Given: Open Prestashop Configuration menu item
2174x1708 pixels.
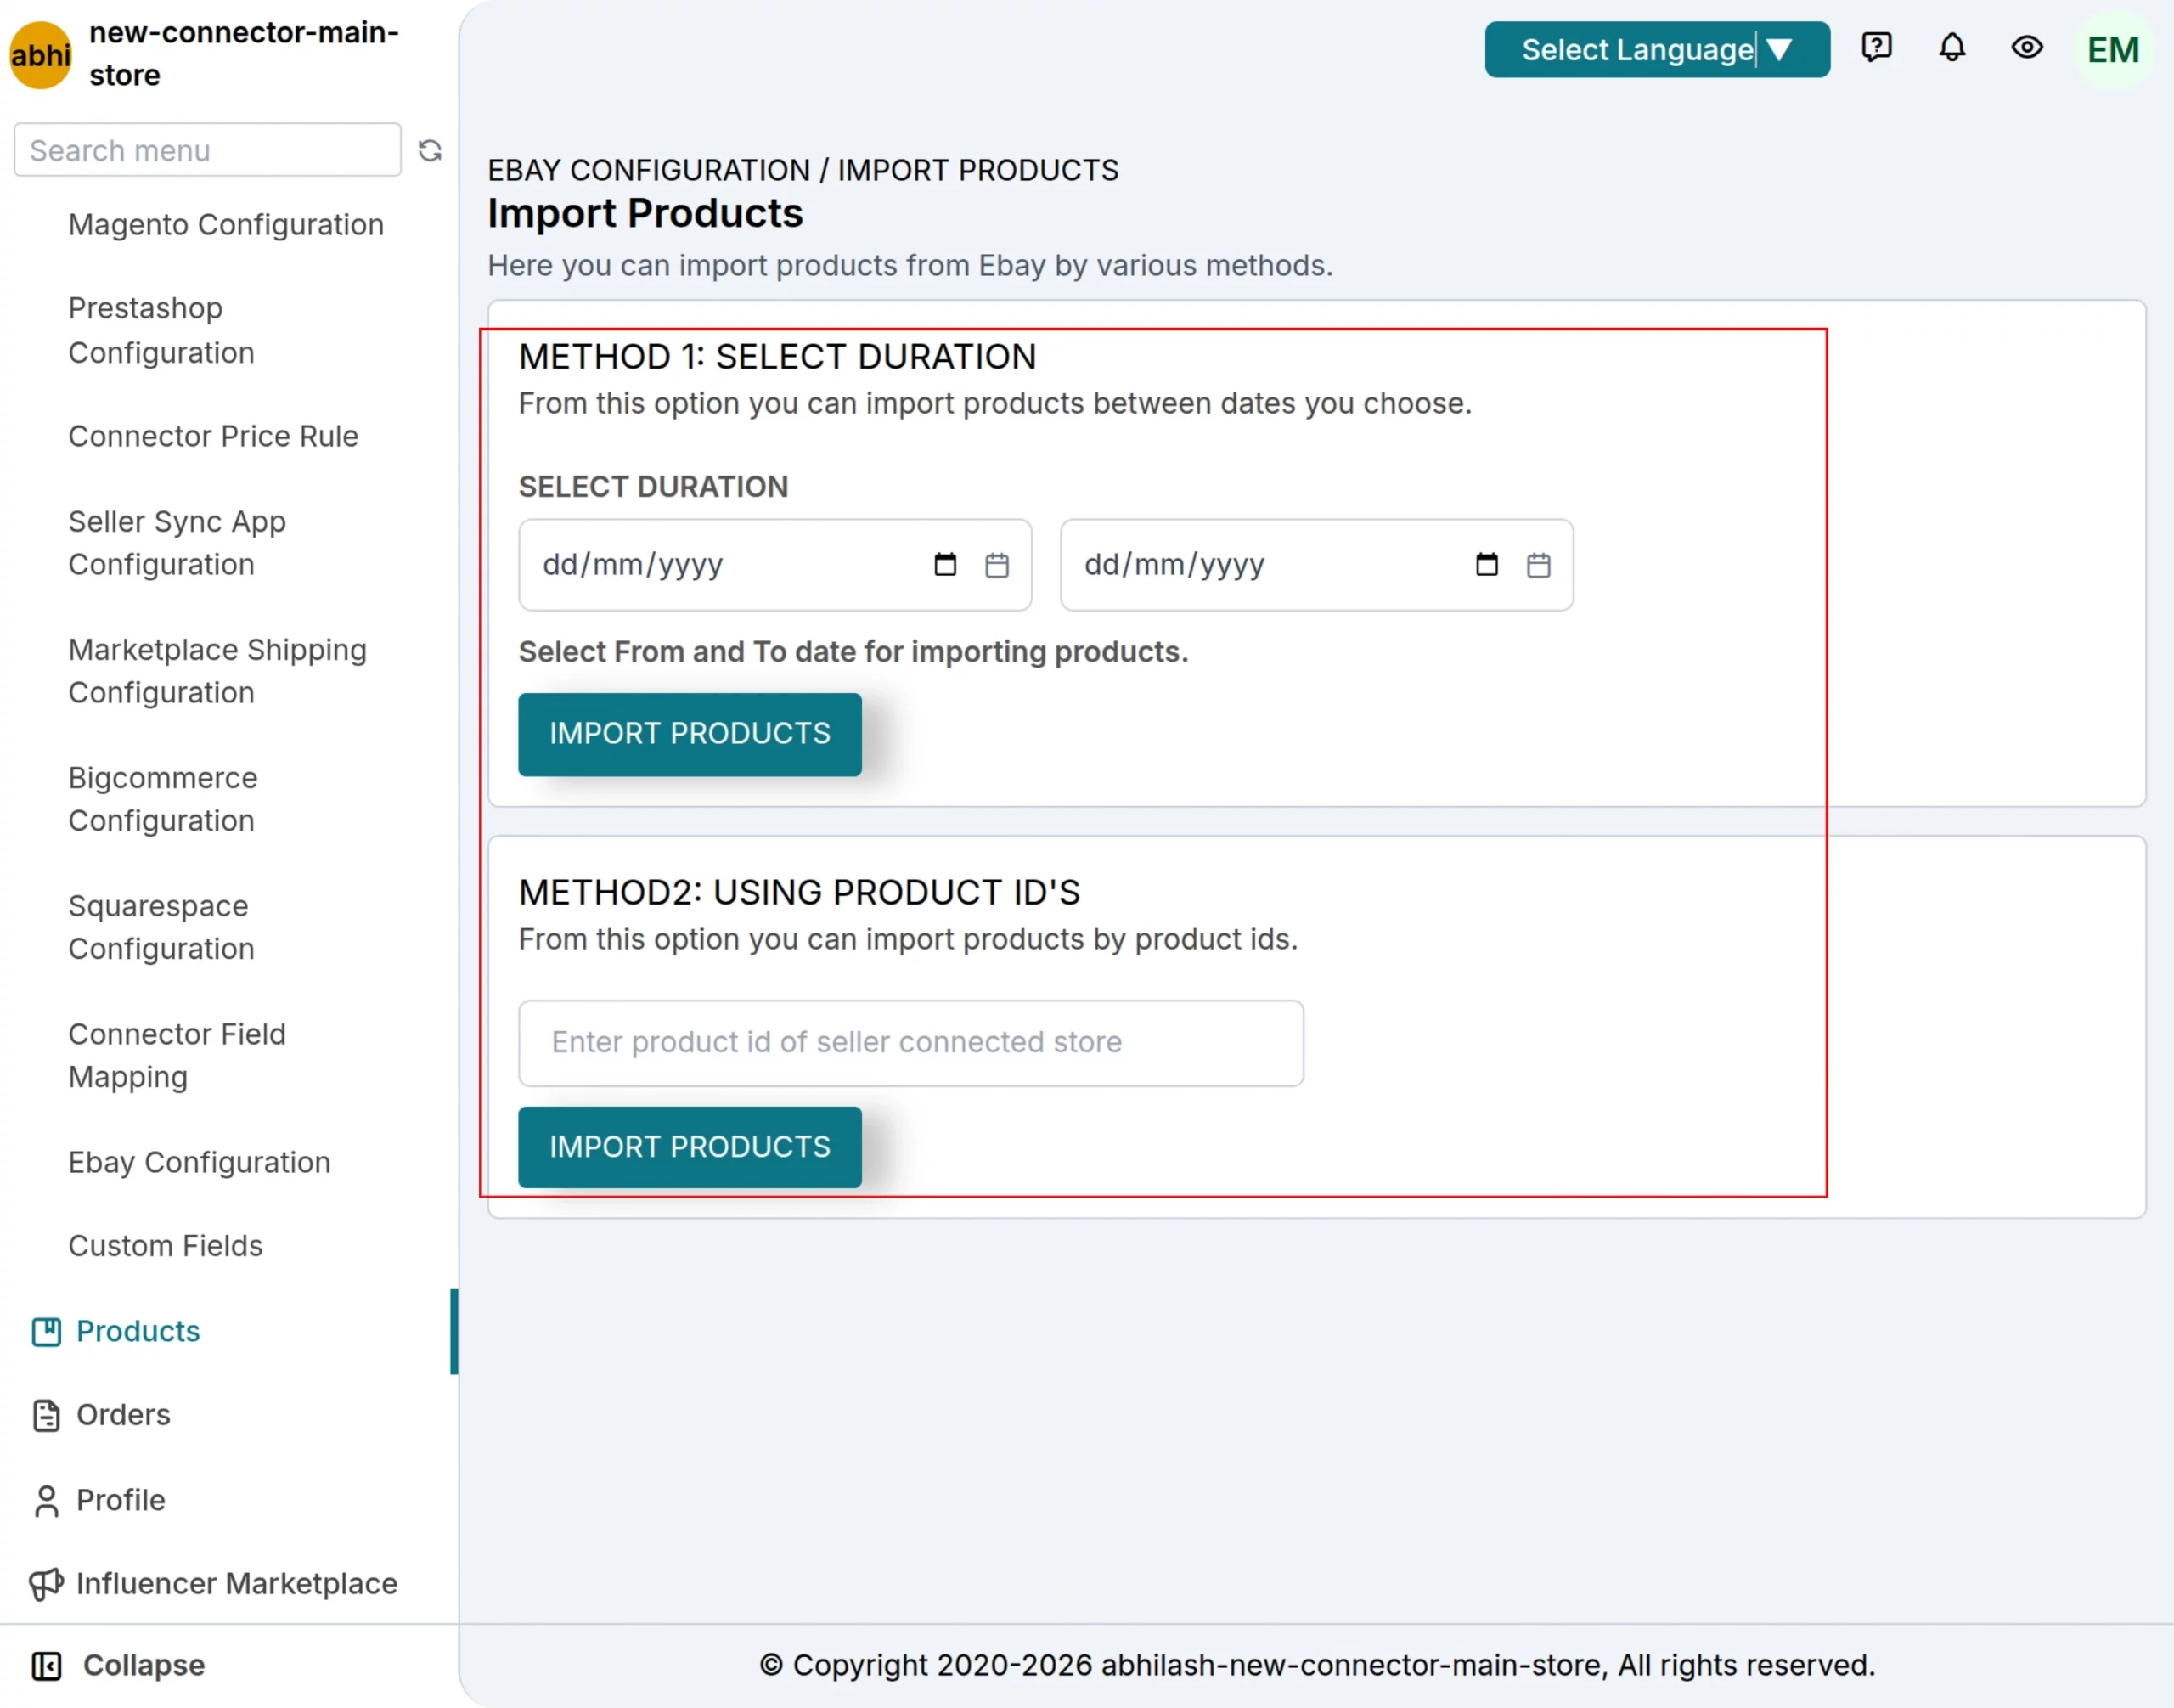Looking at the screenshot, I should (x=161, y=330).
